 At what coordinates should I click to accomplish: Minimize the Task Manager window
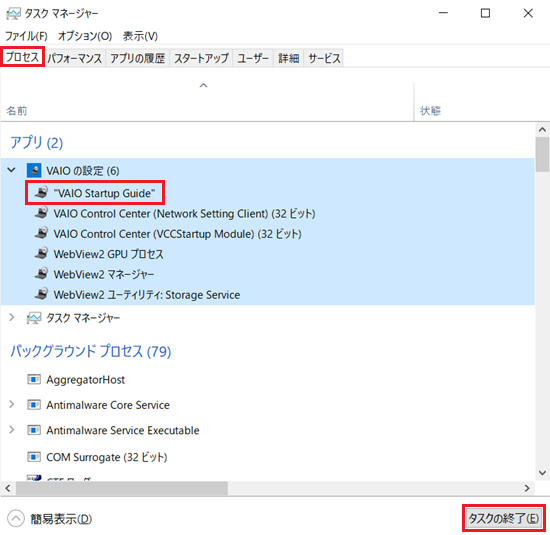point(443,13)
